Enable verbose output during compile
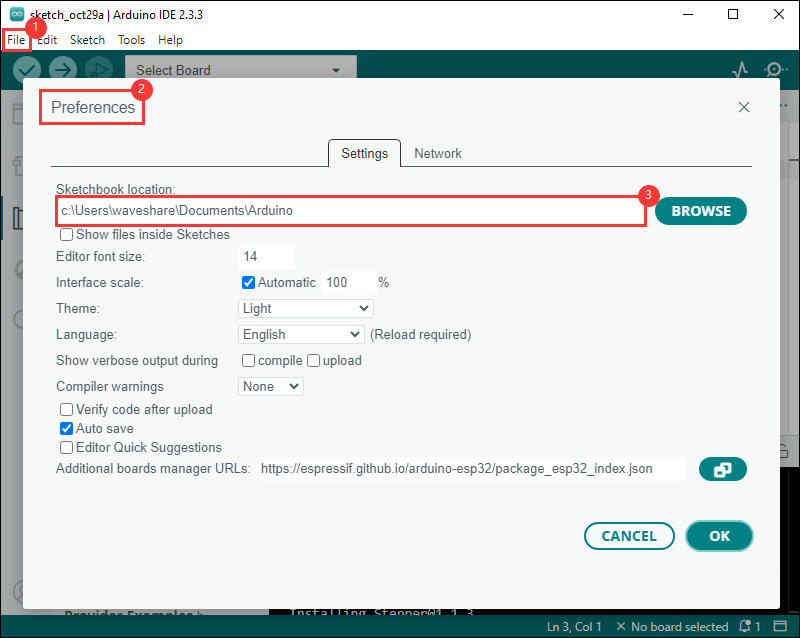Image resolution: width=800 pixels, height=638 pixels. pos(248,361)
